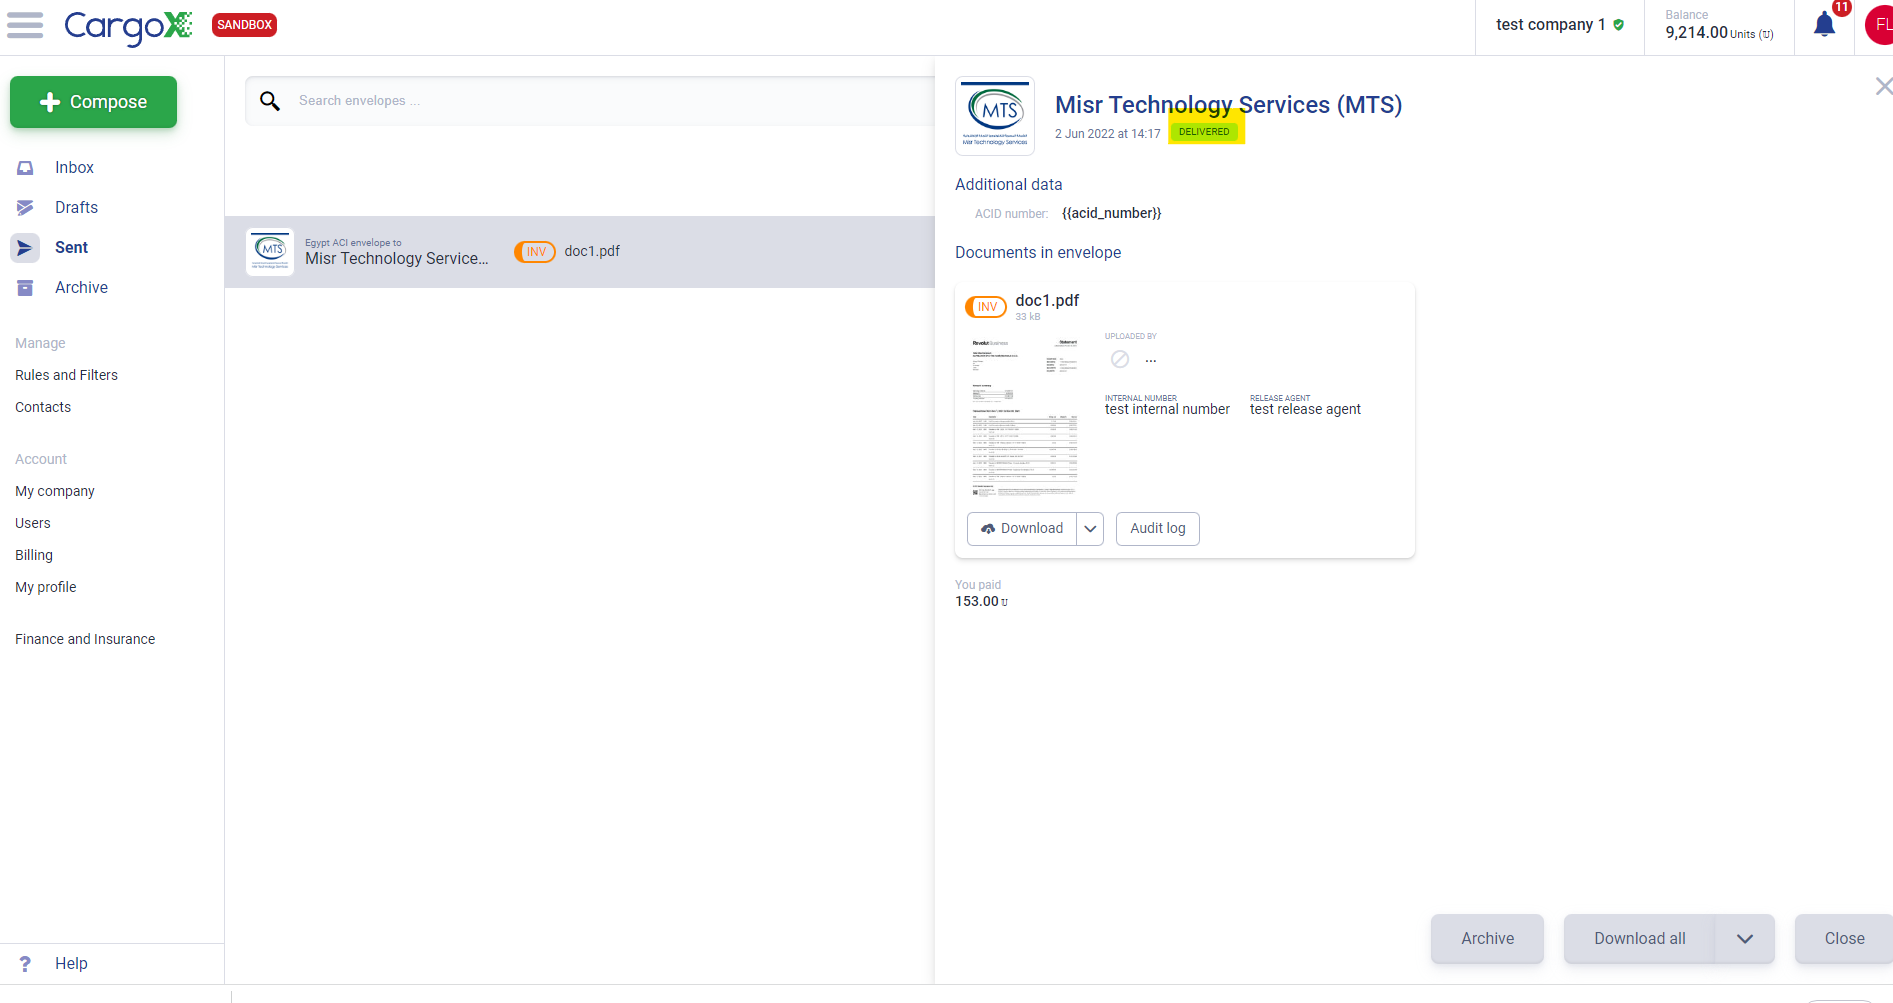
Task: Open the Inbox folder
Action: coord(74,168)
